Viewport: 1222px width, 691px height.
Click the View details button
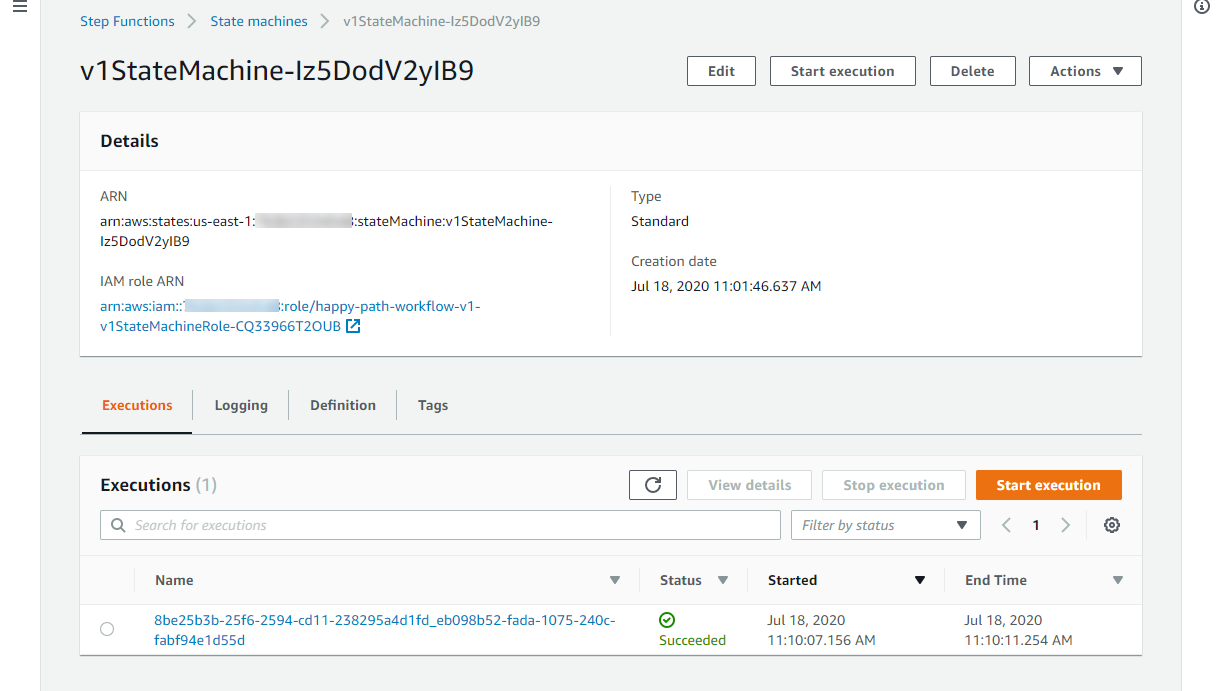[750, 485]
